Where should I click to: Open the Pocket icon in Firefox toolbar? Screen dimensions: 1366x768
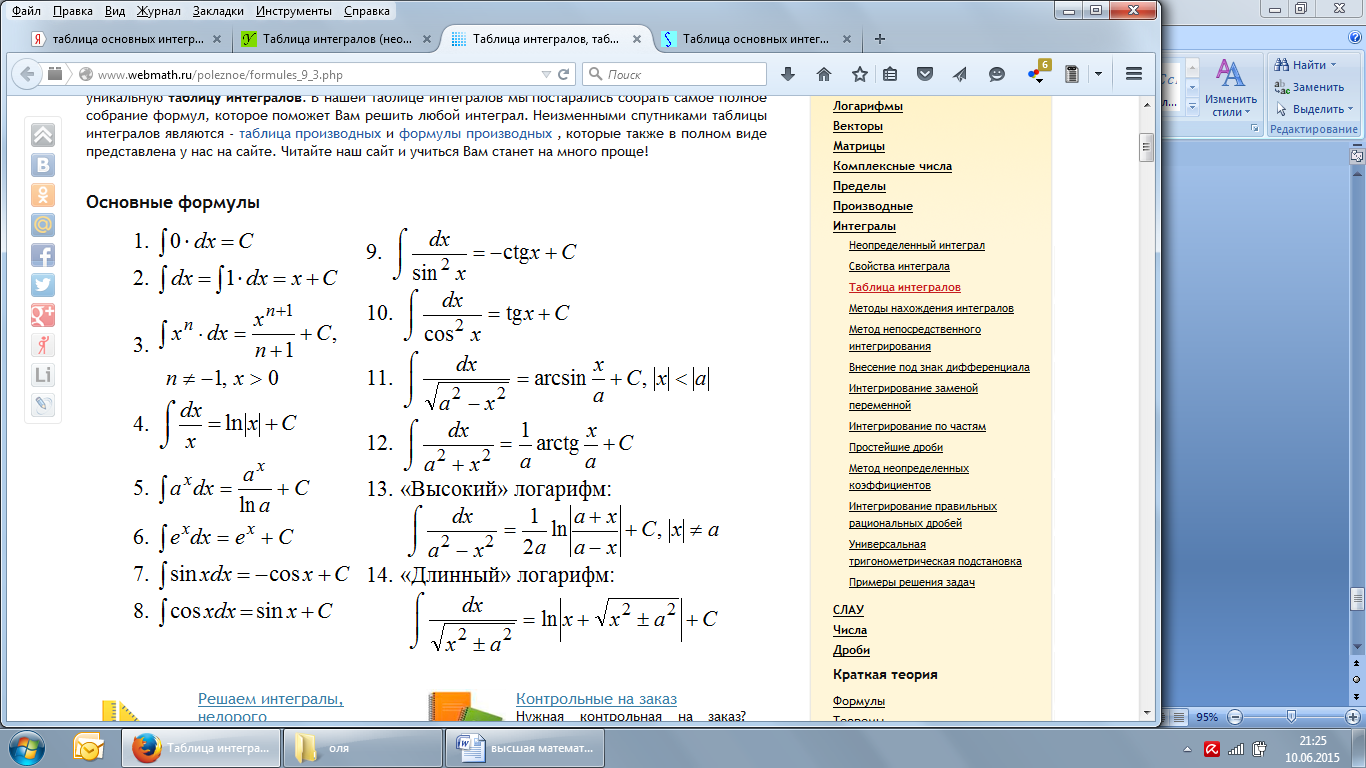tap(925, 74)
